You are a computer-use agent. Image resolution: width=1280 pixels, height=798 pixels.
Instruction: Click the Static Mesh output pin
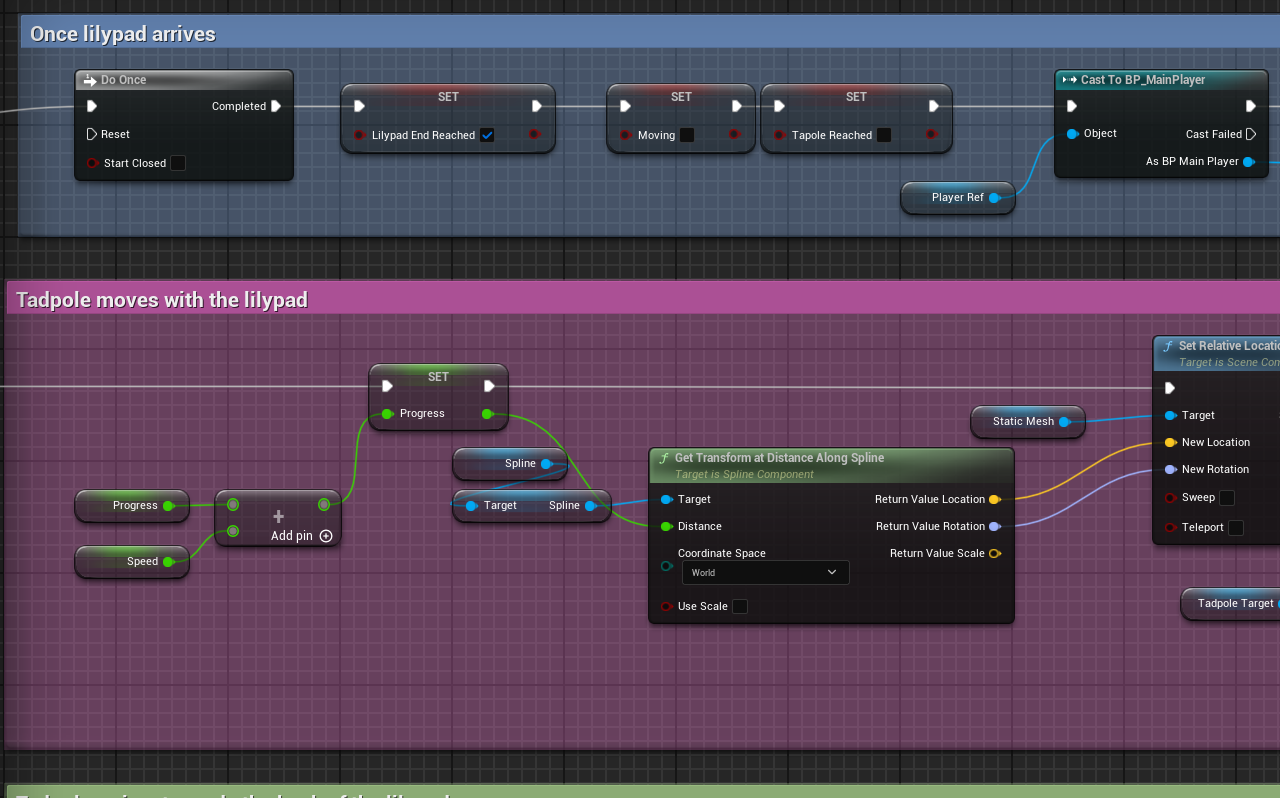[1065, 422]
